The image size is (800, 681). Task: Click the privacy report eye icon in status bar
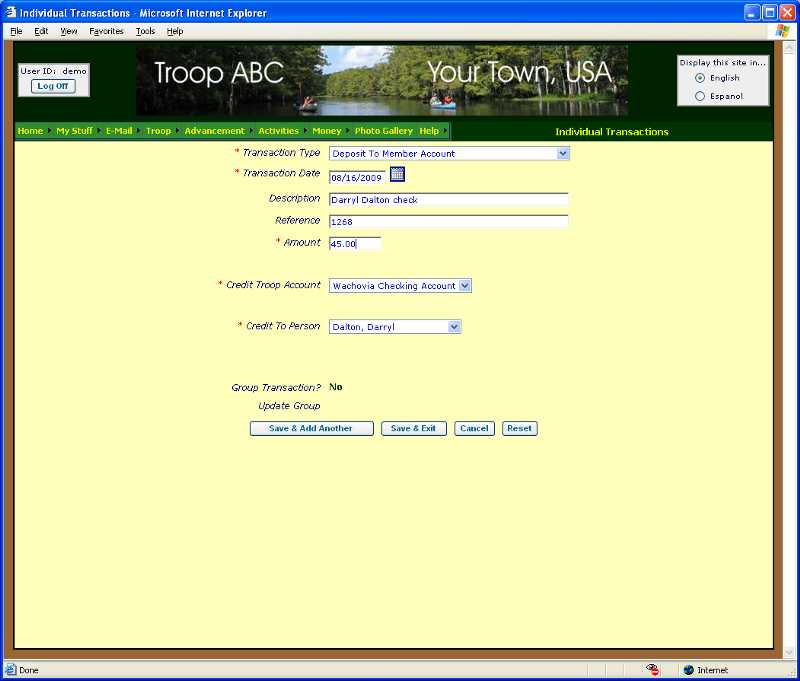[652, 670]
